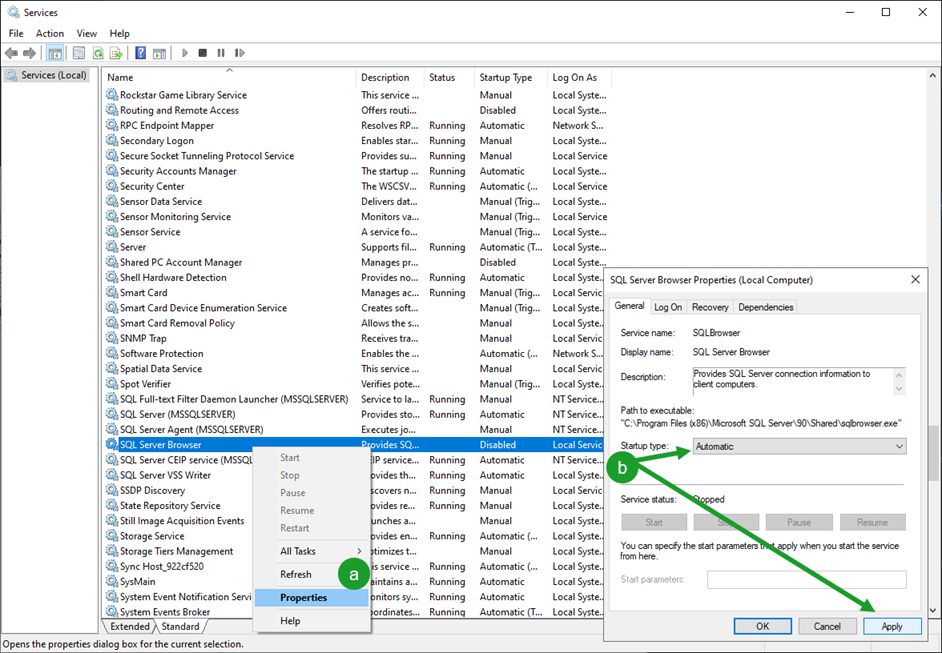The width and height of the screenshot is (942, 653).
Task: Choose Properties from the context menu
Action: pos(311,598)
